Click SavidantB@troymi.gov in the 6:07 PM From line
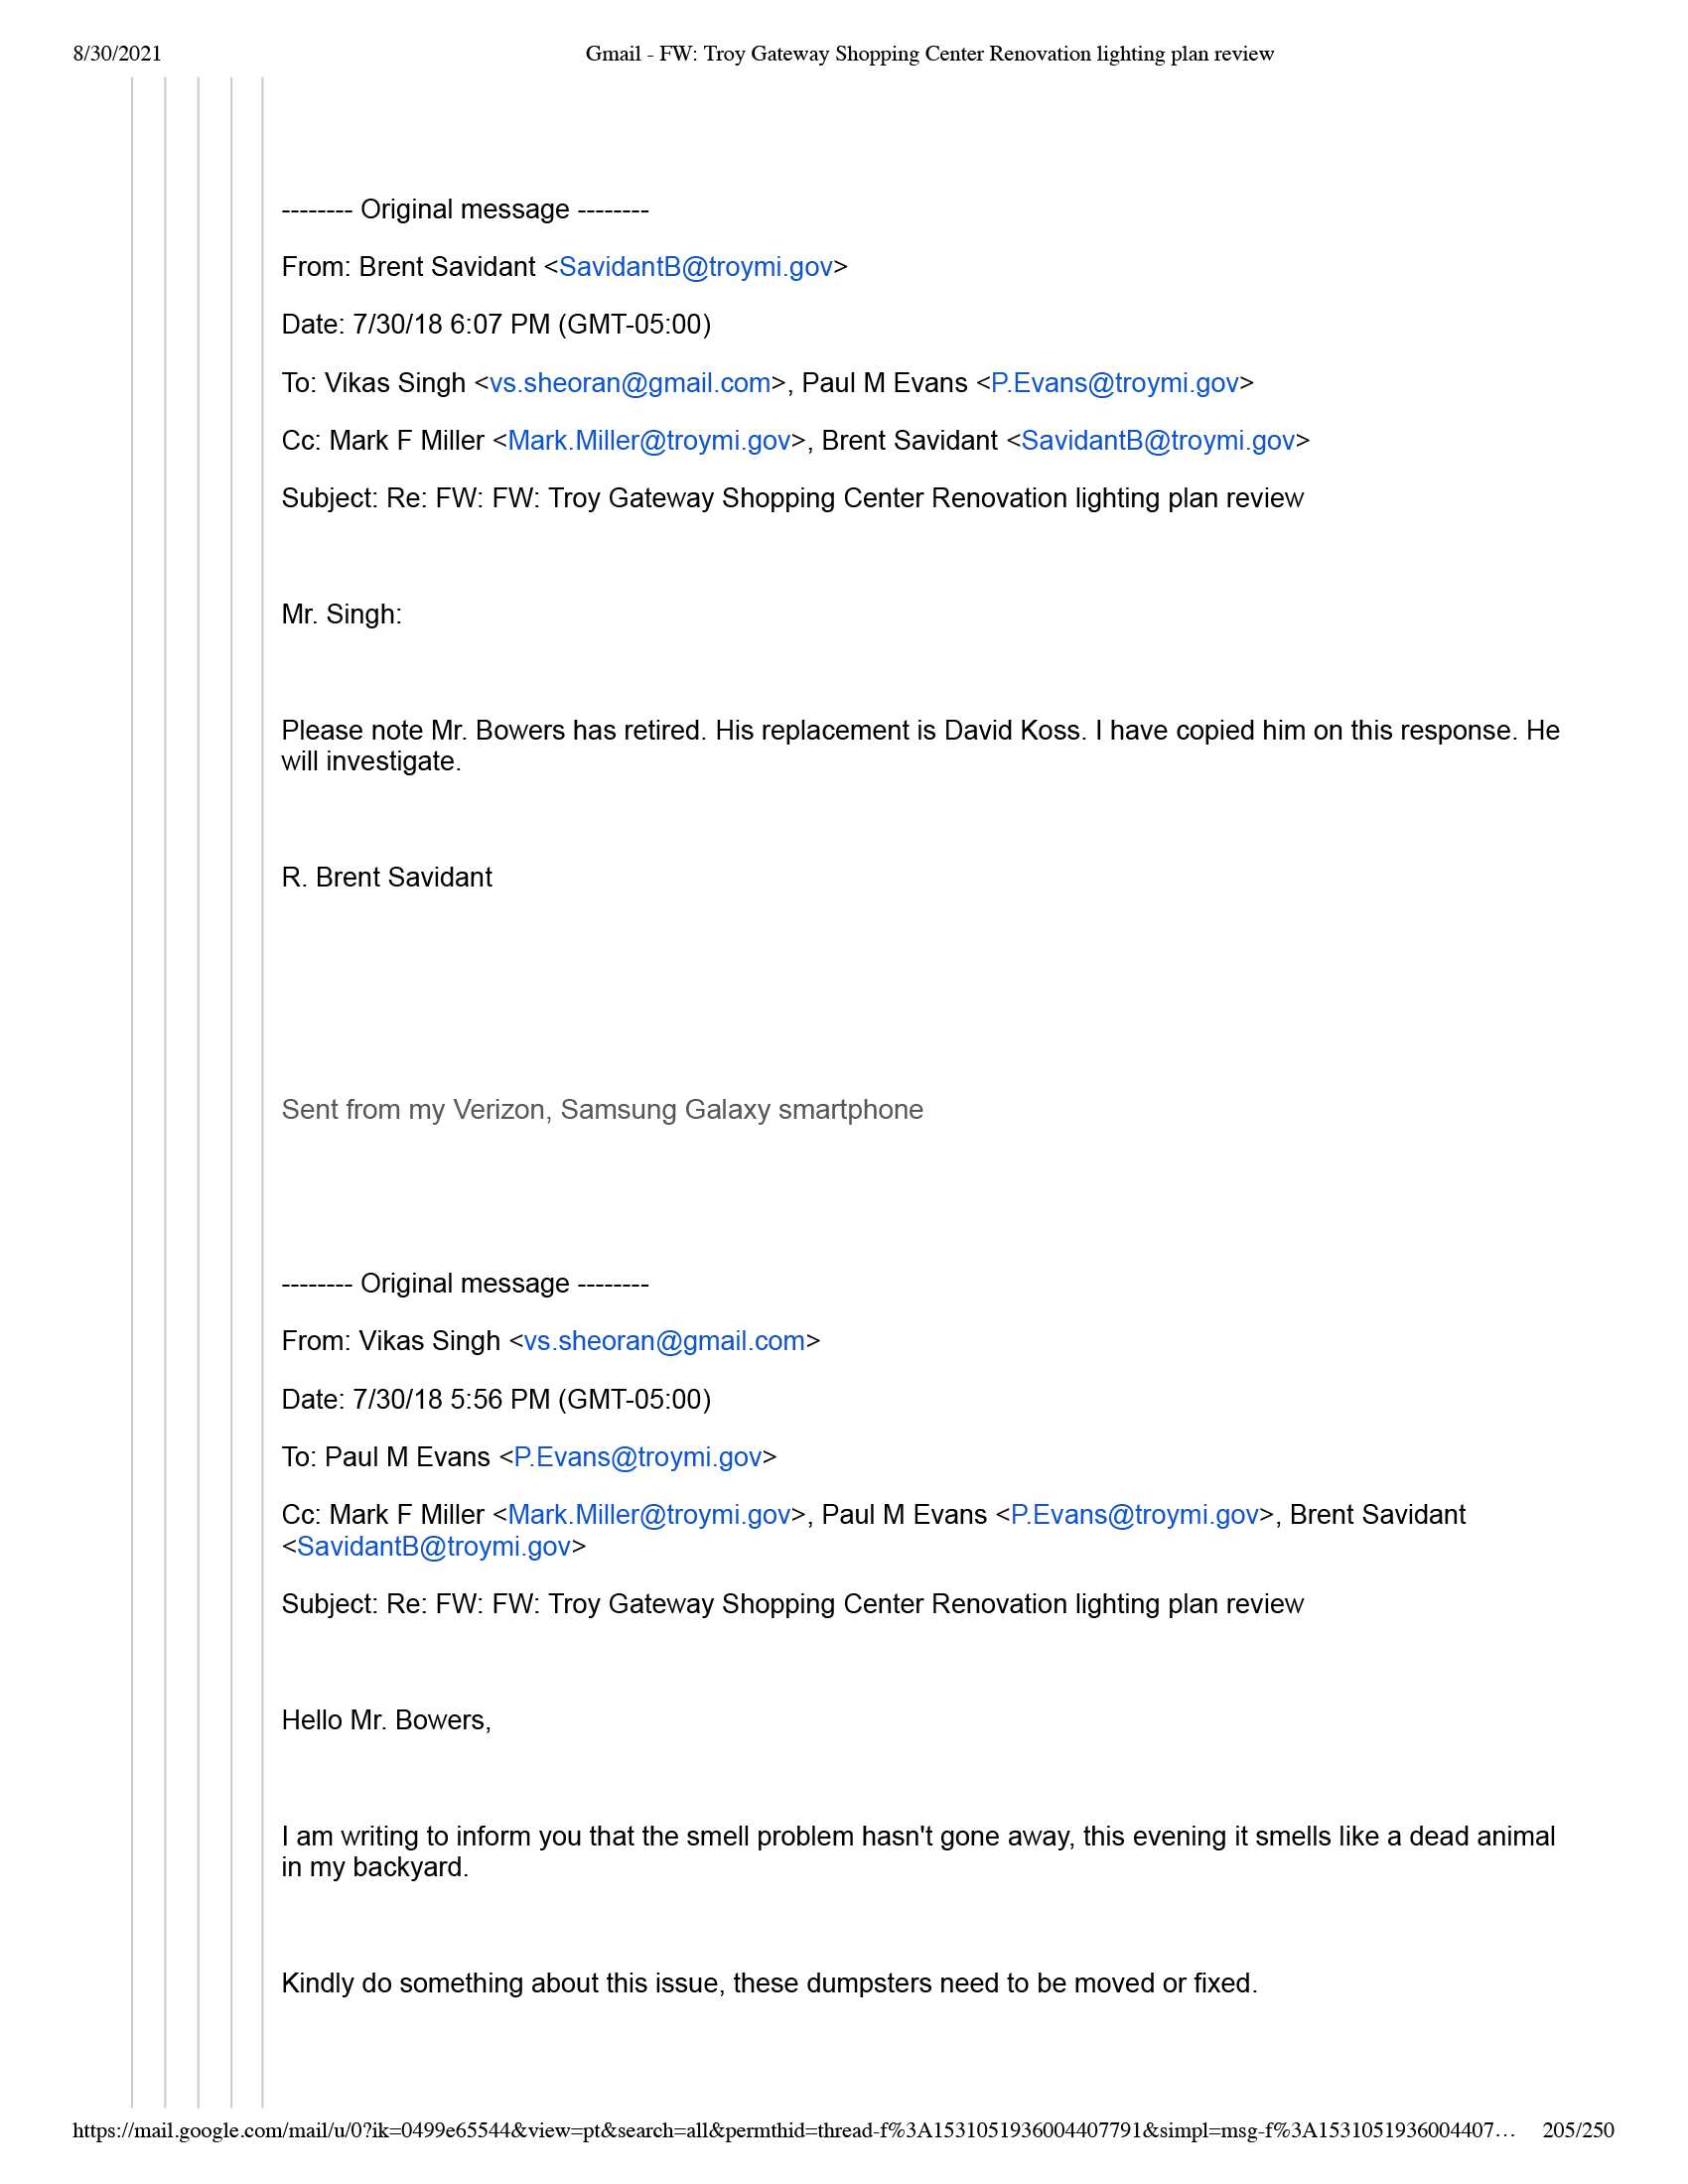This screenshot has height=2184, width=1688. click(695, 267)
